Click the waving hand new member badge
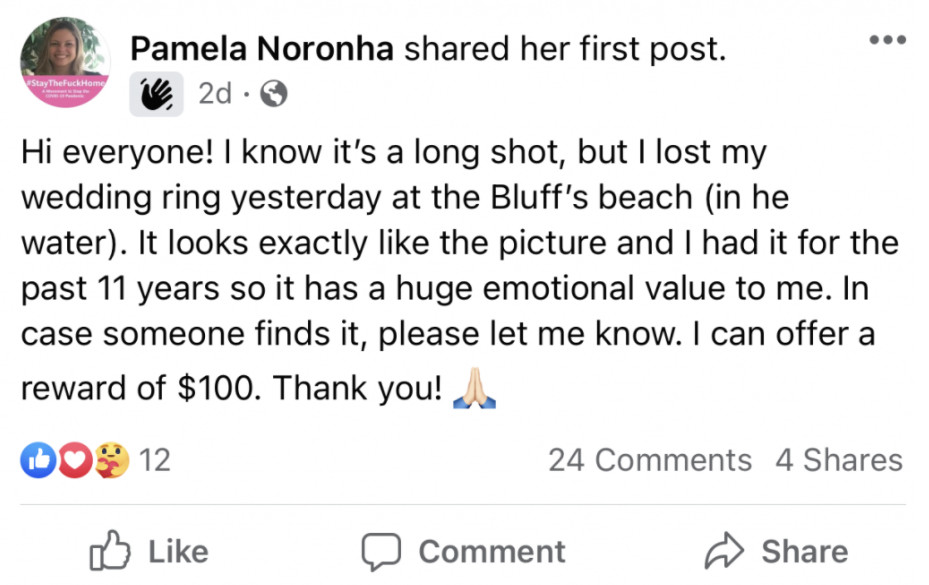 tap(156, 94)
